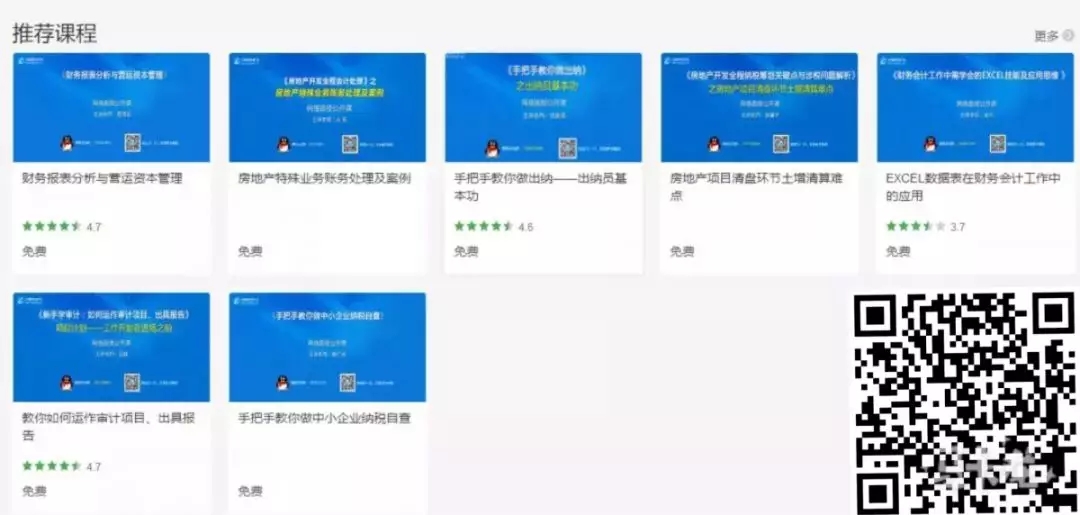Click title 房地产项目清盘环节土增清算难点
Image resolution: width=1080 pixels, height=515 pixels.
click(x=756, y=187)
